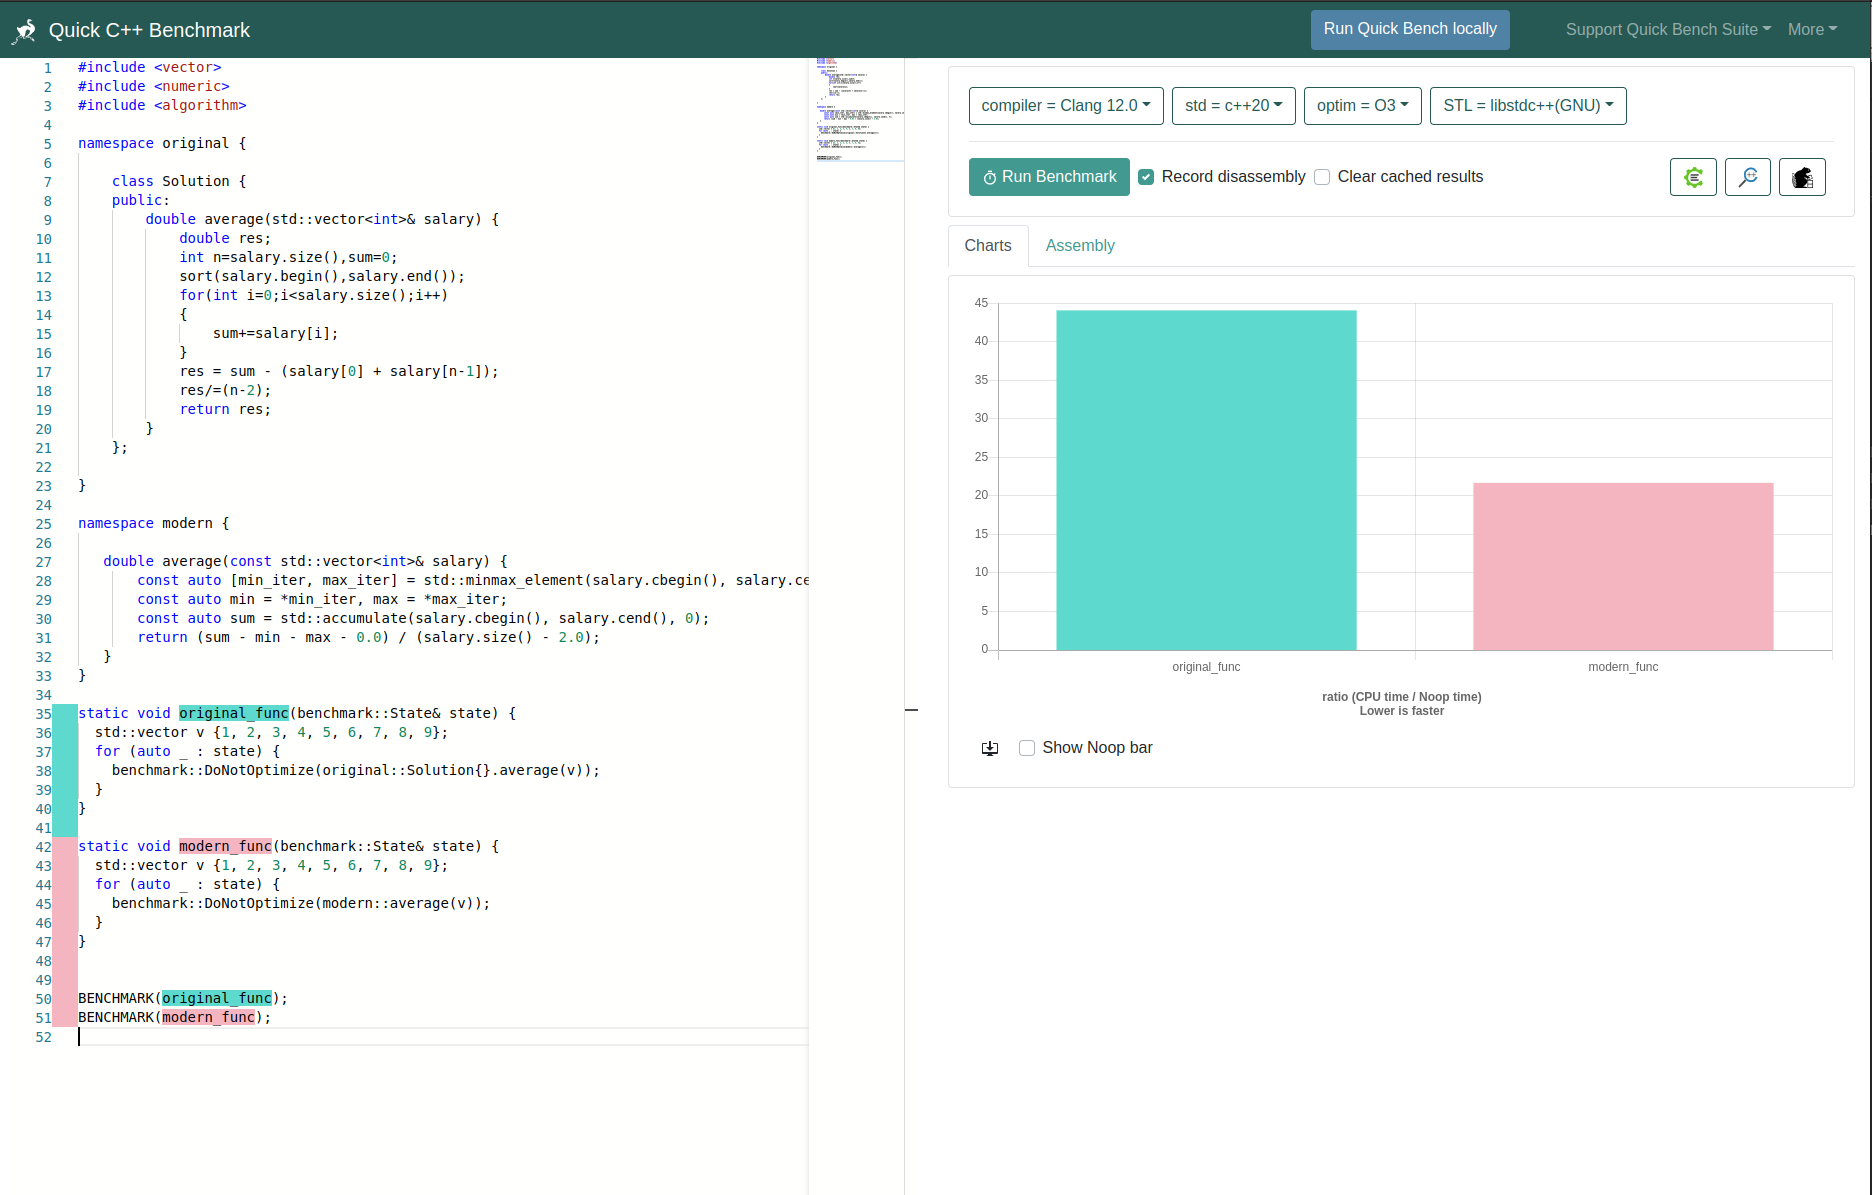
Task: Open in C++ Insights via magnifier icon
Action: [1748, 177]
